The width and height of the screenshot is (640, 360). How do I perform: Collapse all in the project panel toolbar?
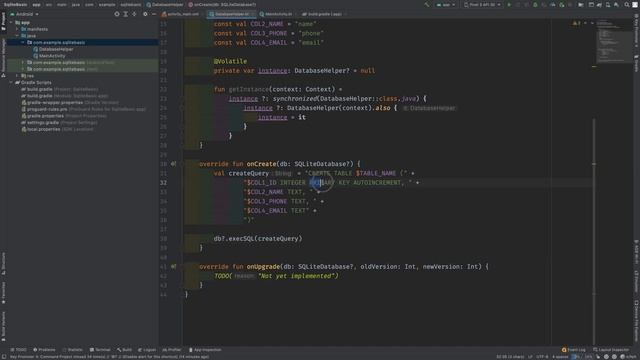[x=134, y=14]
